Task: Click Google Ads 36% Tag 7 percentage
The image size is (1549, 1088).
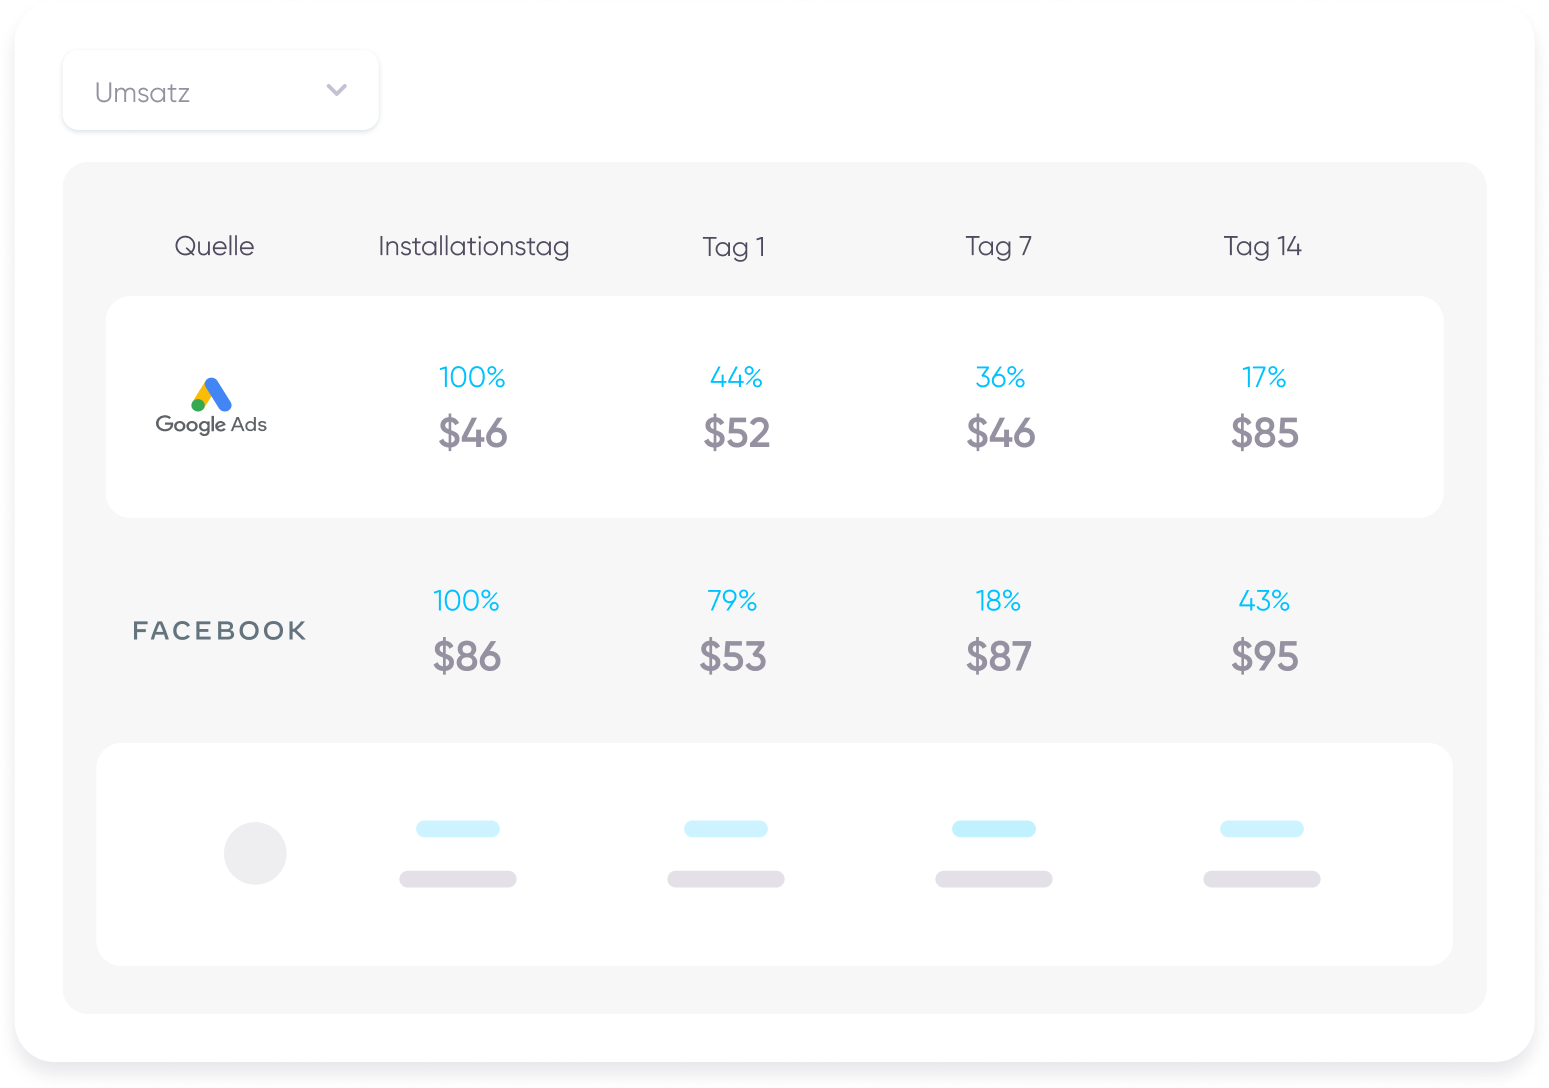Action: pyautogui.click(x=1000, y=377)
